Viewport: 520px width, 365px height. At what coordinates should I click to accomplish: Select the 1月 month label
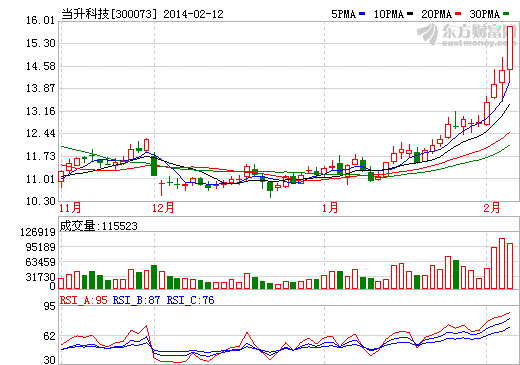click(x=330, y=208)
